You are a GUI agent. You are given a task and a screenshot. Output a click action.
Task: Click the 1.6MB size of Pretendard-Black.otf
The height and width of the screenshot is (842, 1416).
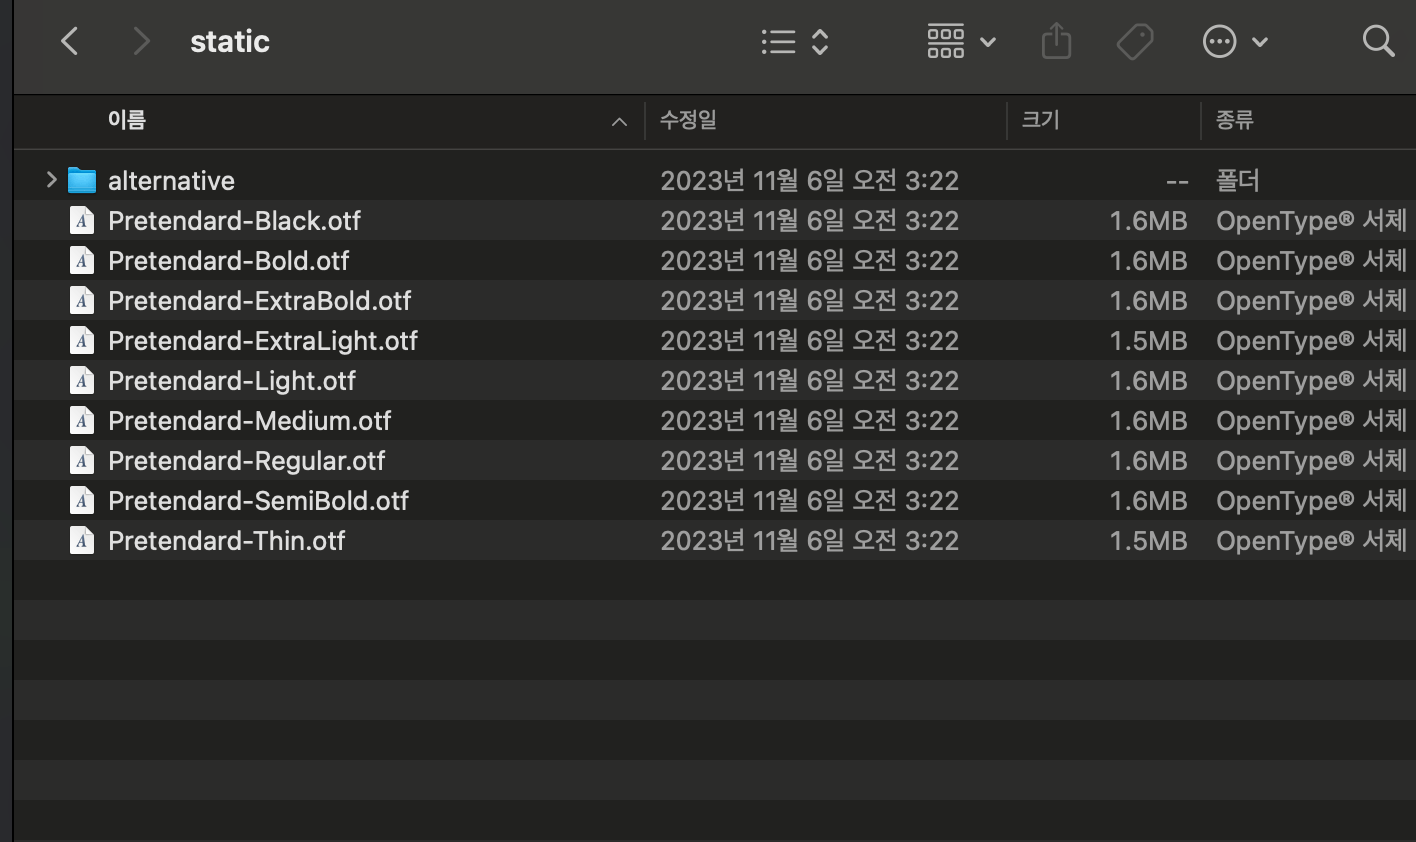1148,221
